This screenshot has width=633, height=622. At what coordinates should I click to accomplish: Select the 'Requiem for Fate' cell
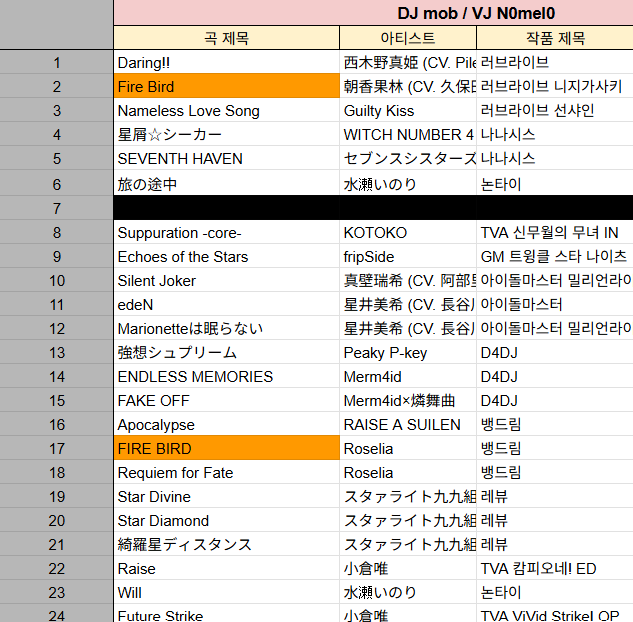tap(226, 473)
